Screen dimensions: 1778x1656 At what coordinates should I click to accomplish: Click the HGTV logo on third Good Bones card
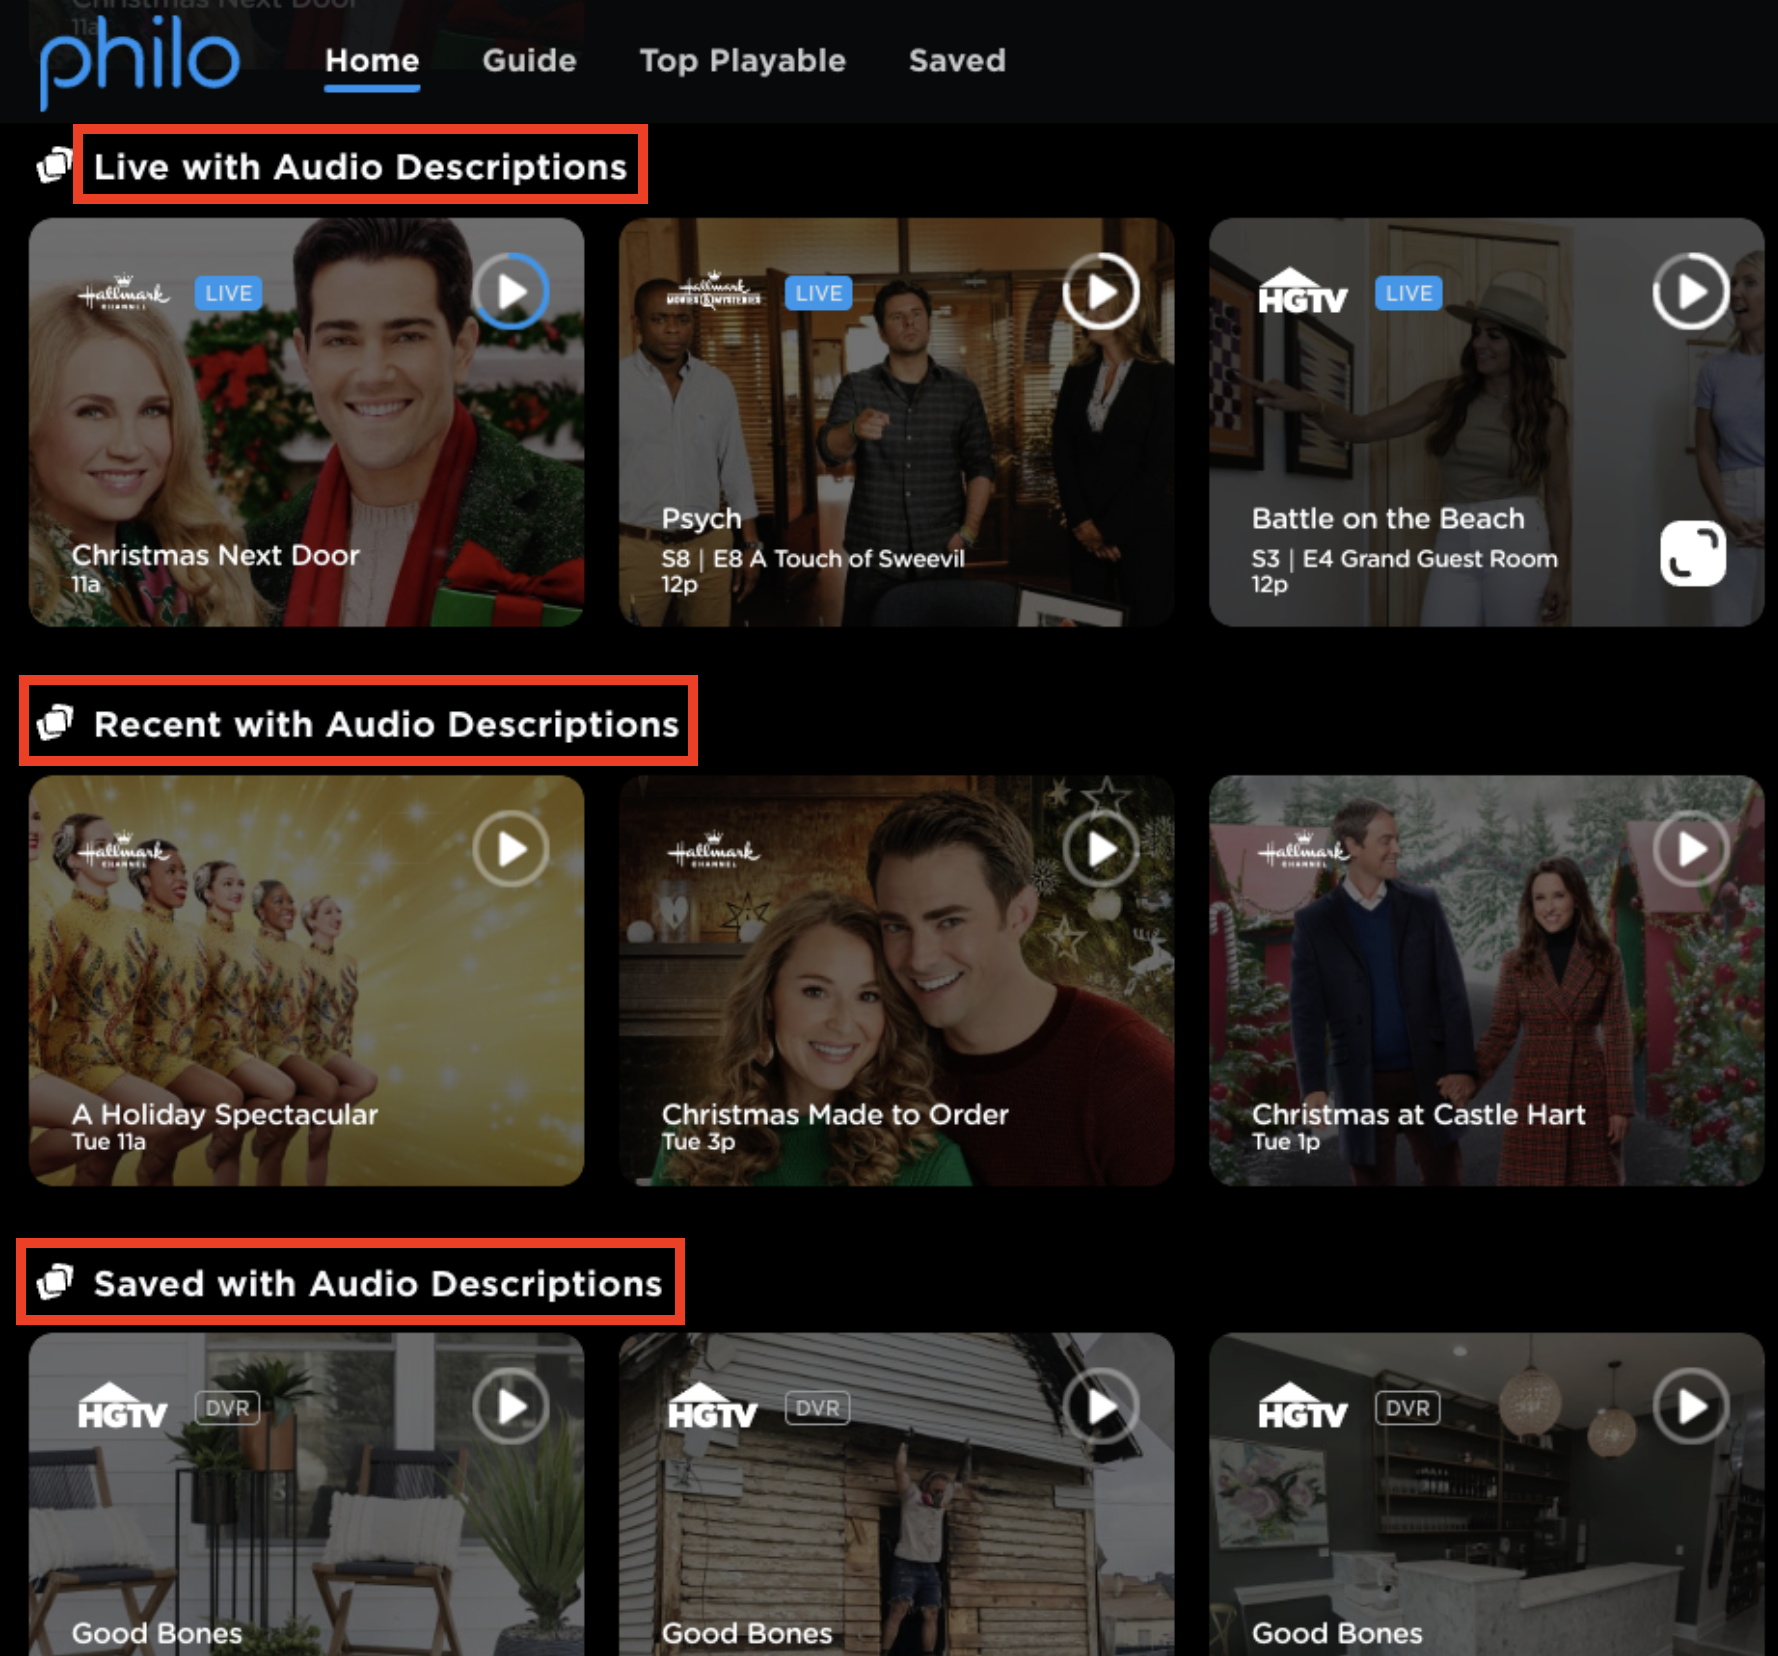[x=1303, y=1407]
